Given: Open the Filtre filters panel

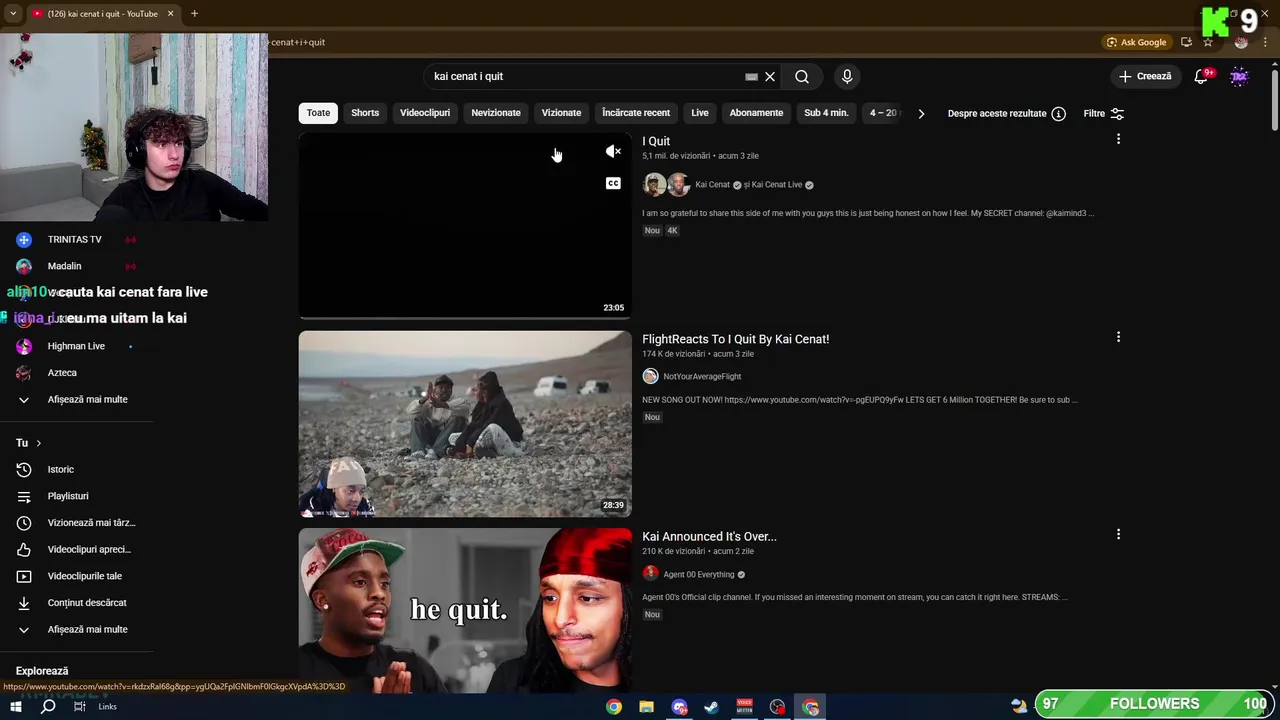Looking at the screenshot, I should (1104, 113).
